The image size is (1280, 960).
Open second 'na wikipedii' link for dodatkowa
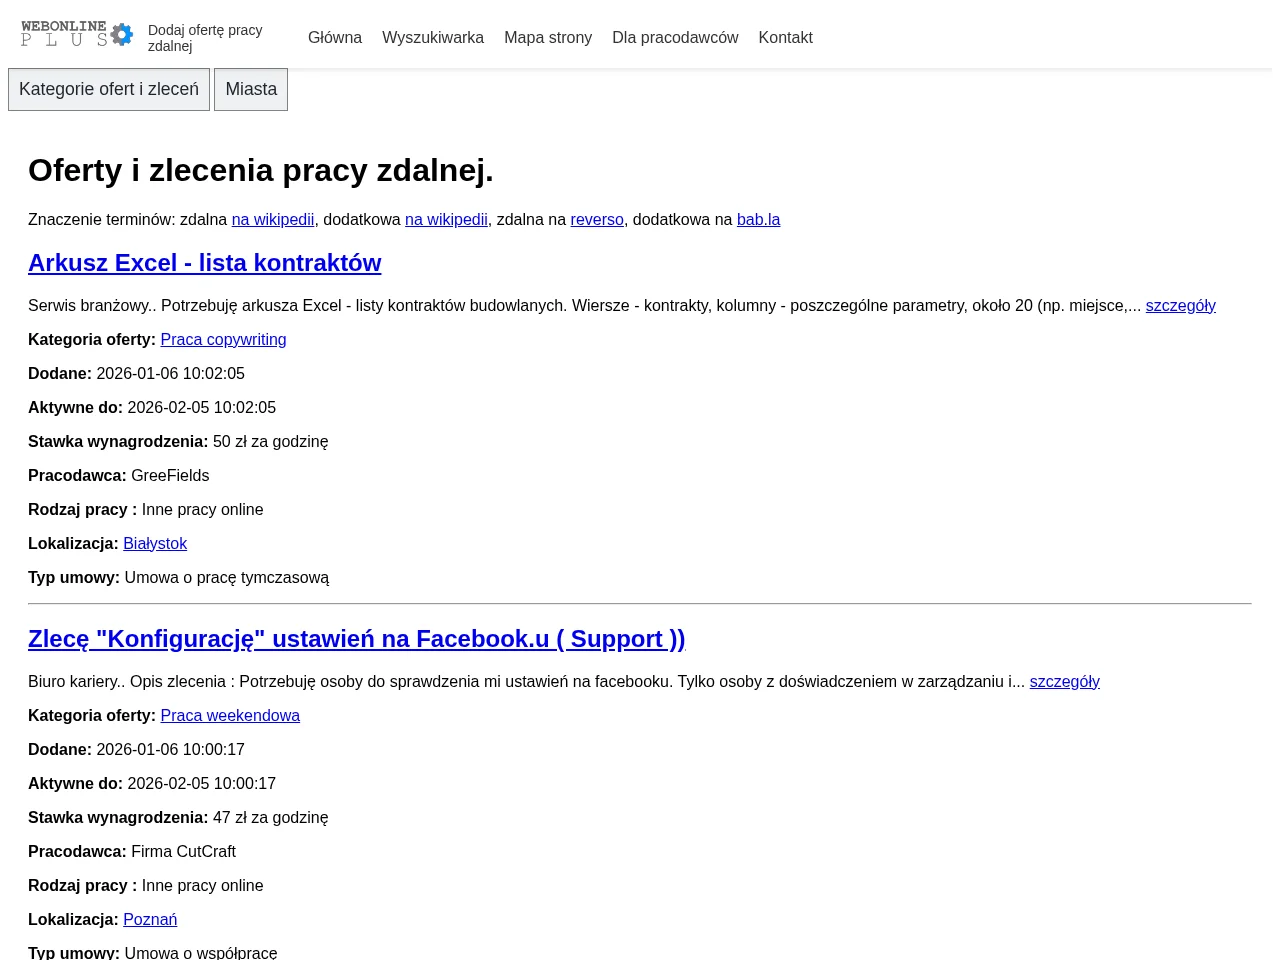[446, 219]
